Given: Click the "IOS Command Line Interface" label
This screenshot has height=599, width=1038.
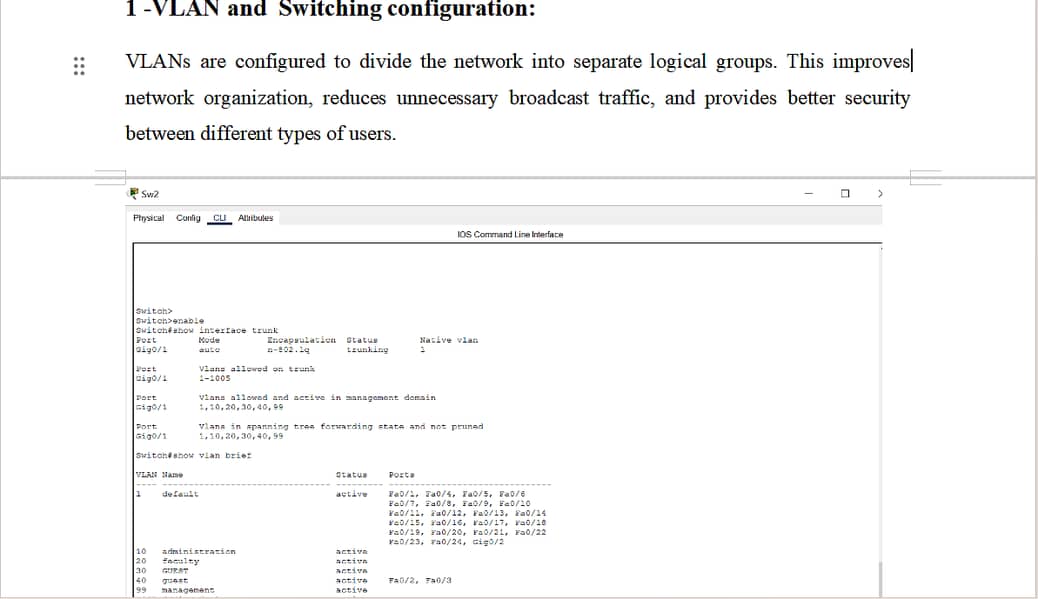Looking at the screenshot, I should coord(510,234).
